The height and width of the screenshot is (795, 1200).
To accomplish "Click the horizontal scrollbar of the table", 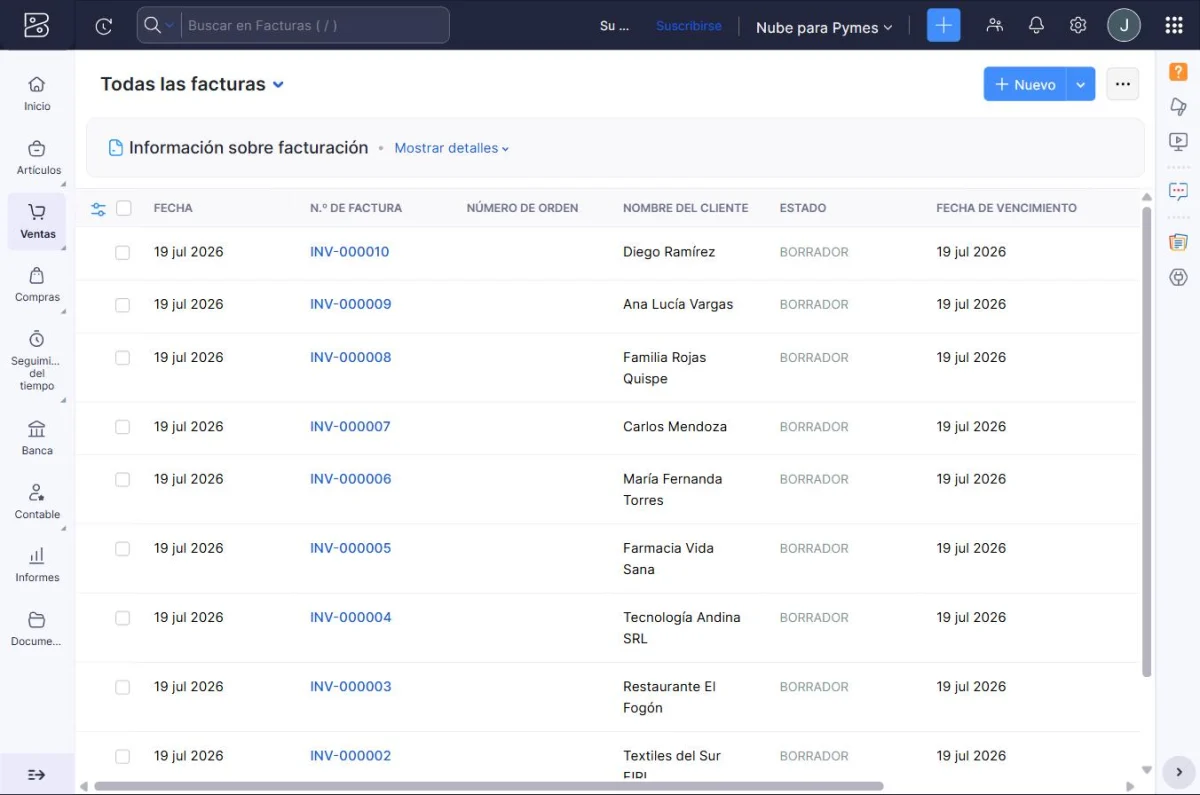I will [488, 786].
